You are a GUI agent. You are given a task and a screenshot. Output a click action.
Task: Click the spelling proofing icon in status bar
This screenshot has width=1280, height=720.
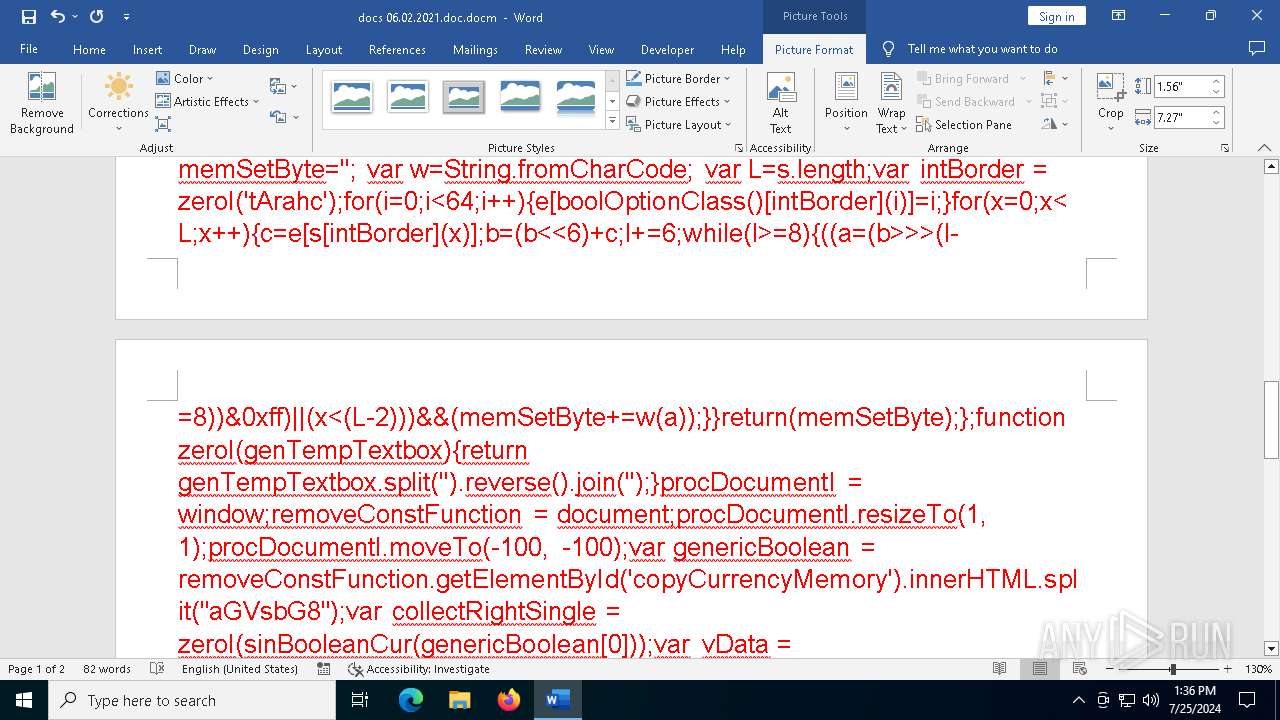[x=157, y=669]
